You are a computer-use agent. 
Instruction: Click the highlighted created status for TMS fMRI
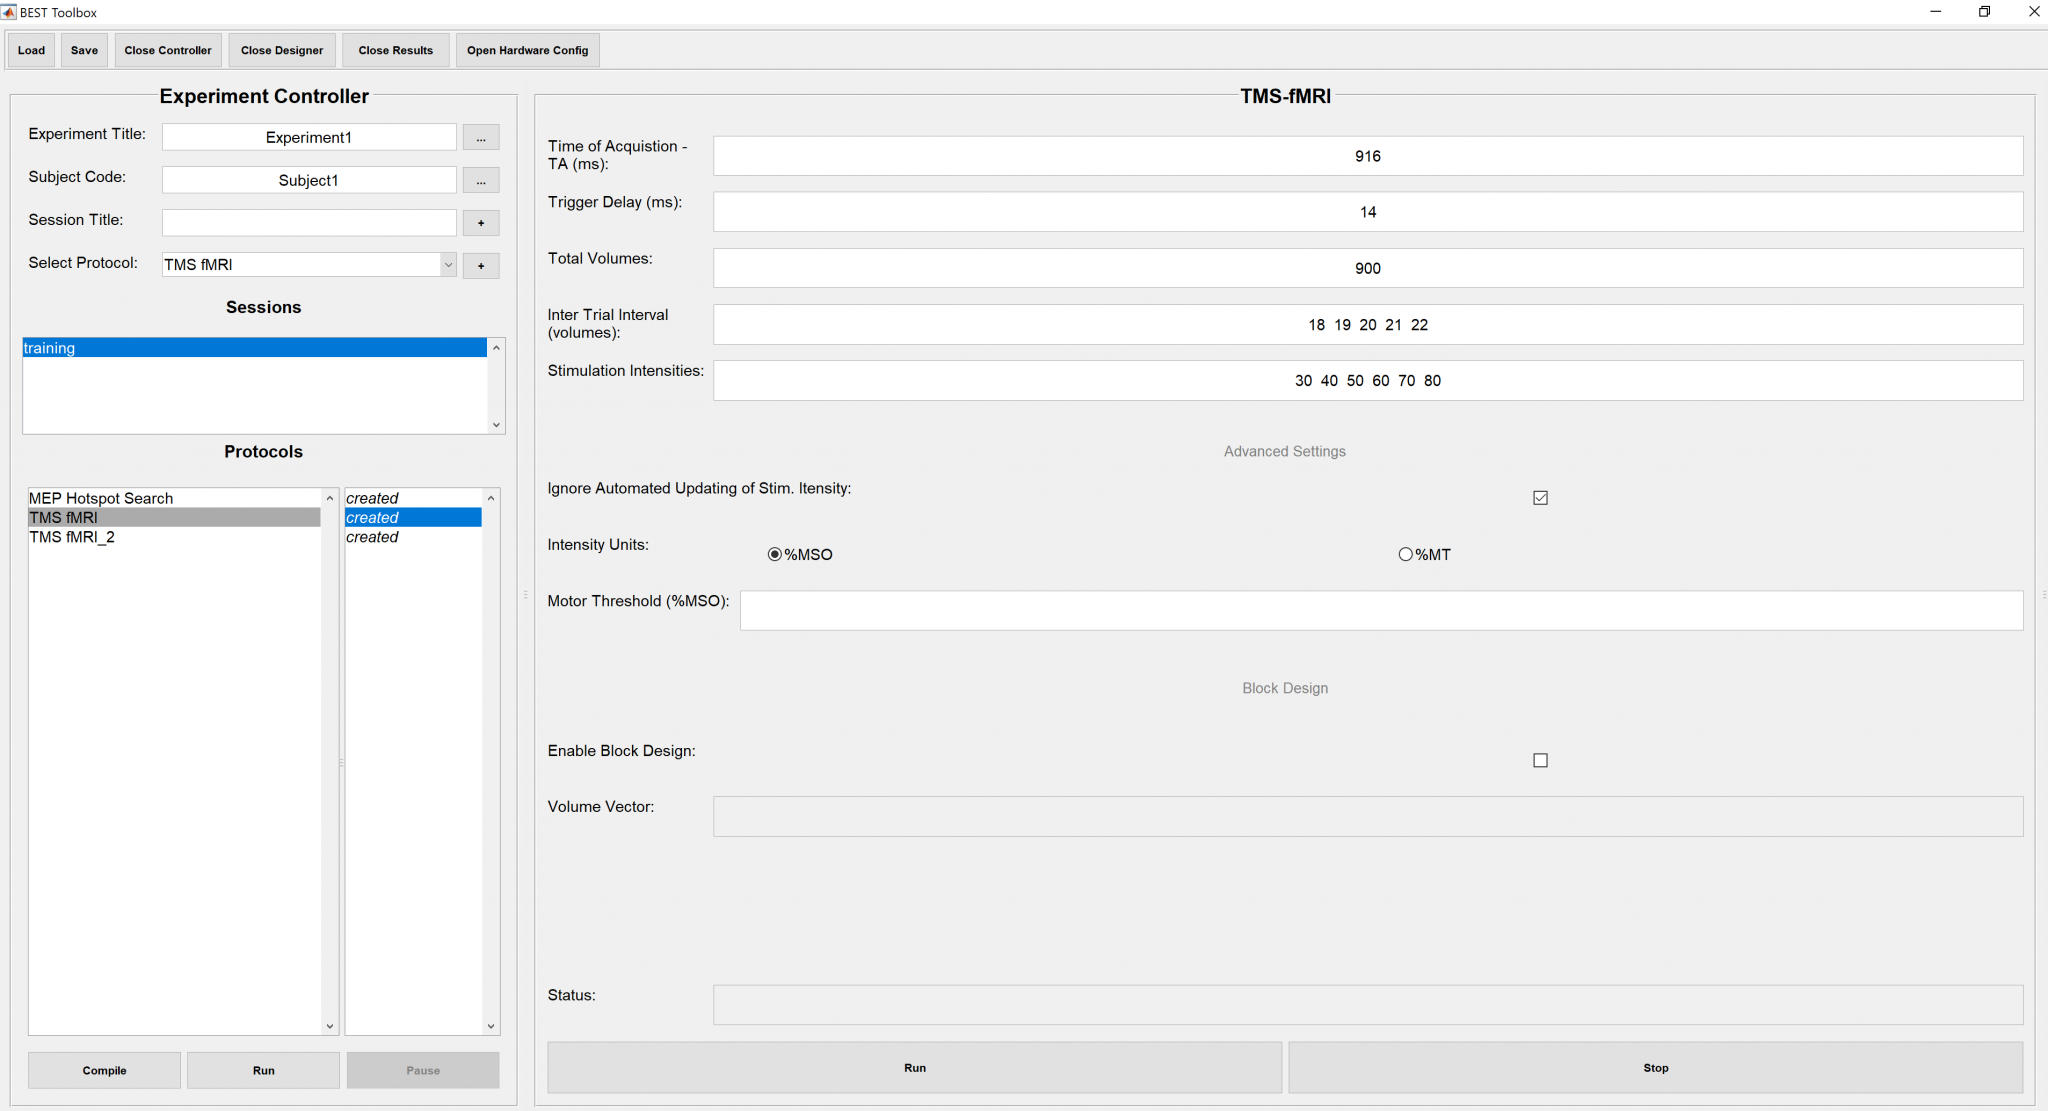413,517
